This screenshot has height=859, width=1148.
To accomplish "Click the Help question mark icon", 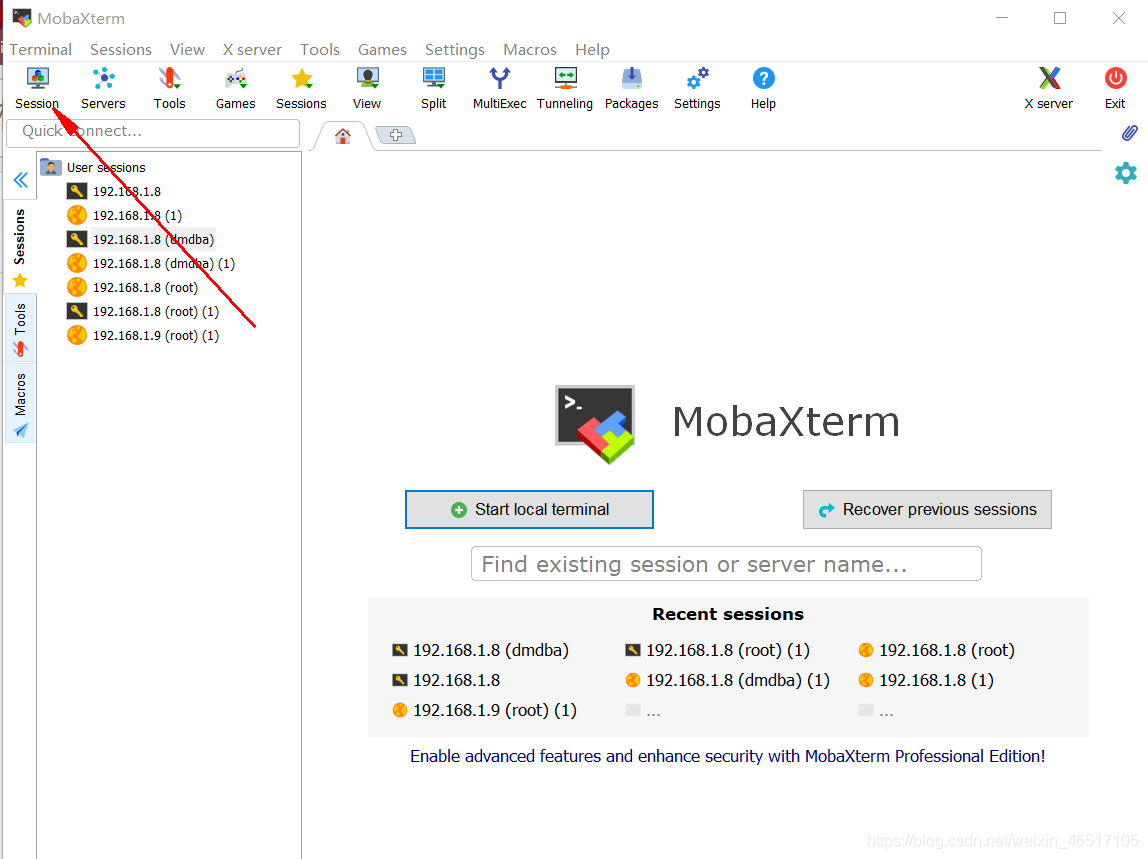I will pyautogui.click(x=763, y=78).
